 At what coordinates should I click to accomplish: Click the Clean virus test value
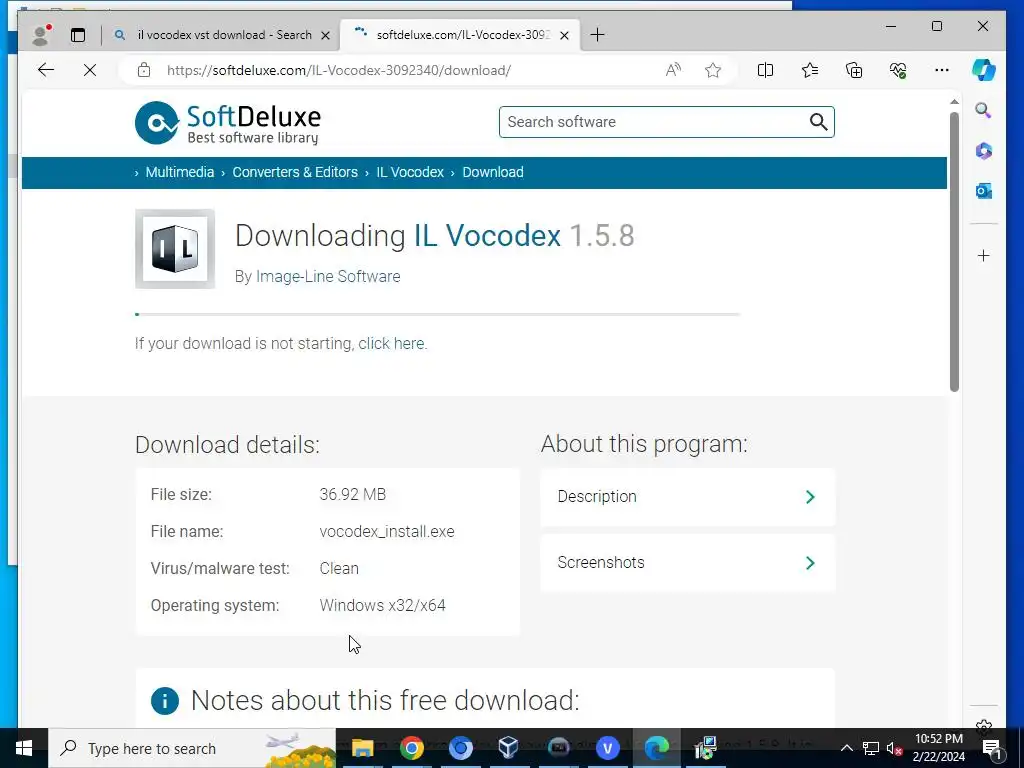[x=339, y=568]
